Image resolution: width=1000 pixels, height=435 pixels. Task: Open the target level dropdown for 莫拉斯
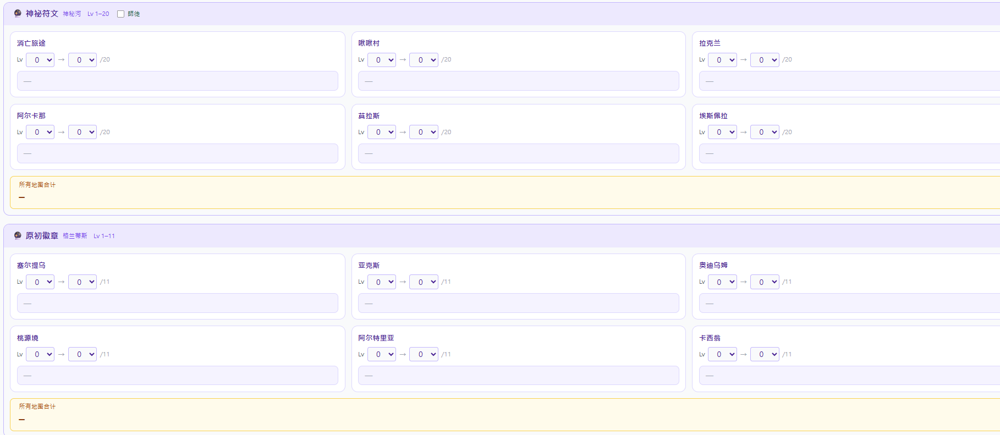pos(423,132)
